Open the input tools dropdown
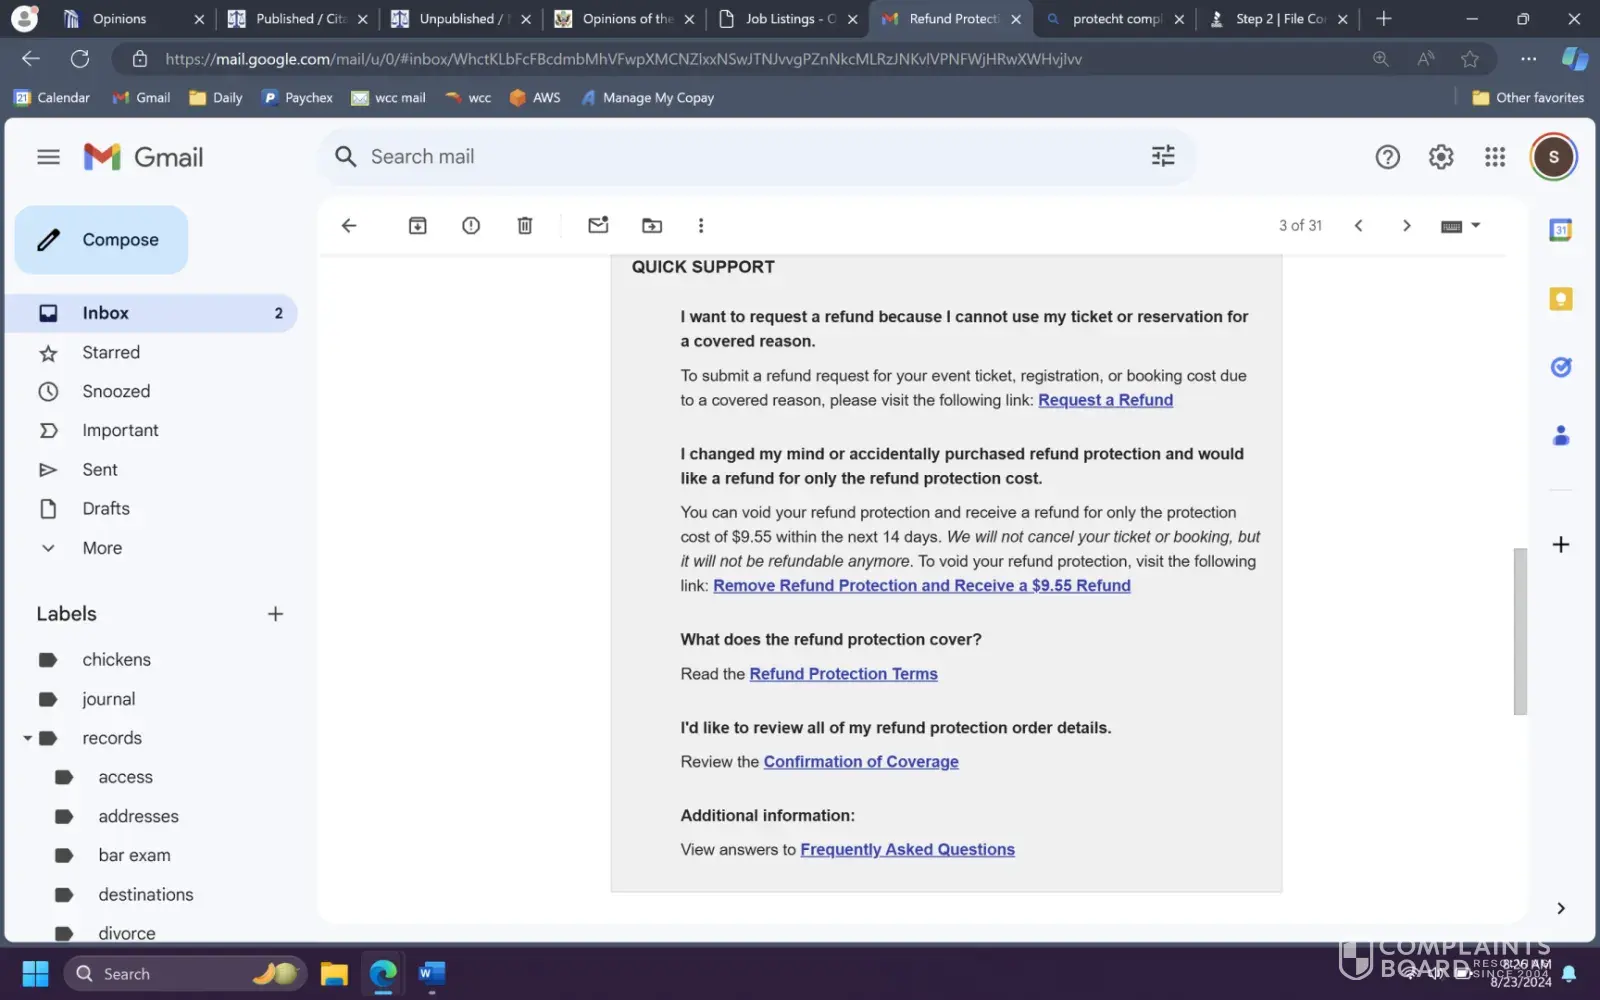The width and height of the screenshot is (1600, 1000). (1476, 226)
